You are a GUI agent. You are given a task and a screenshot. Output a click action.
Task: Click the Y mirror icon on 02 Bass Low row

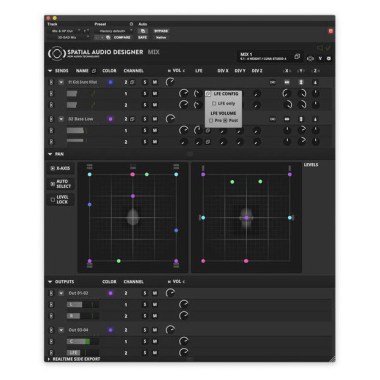coord(301,119)
